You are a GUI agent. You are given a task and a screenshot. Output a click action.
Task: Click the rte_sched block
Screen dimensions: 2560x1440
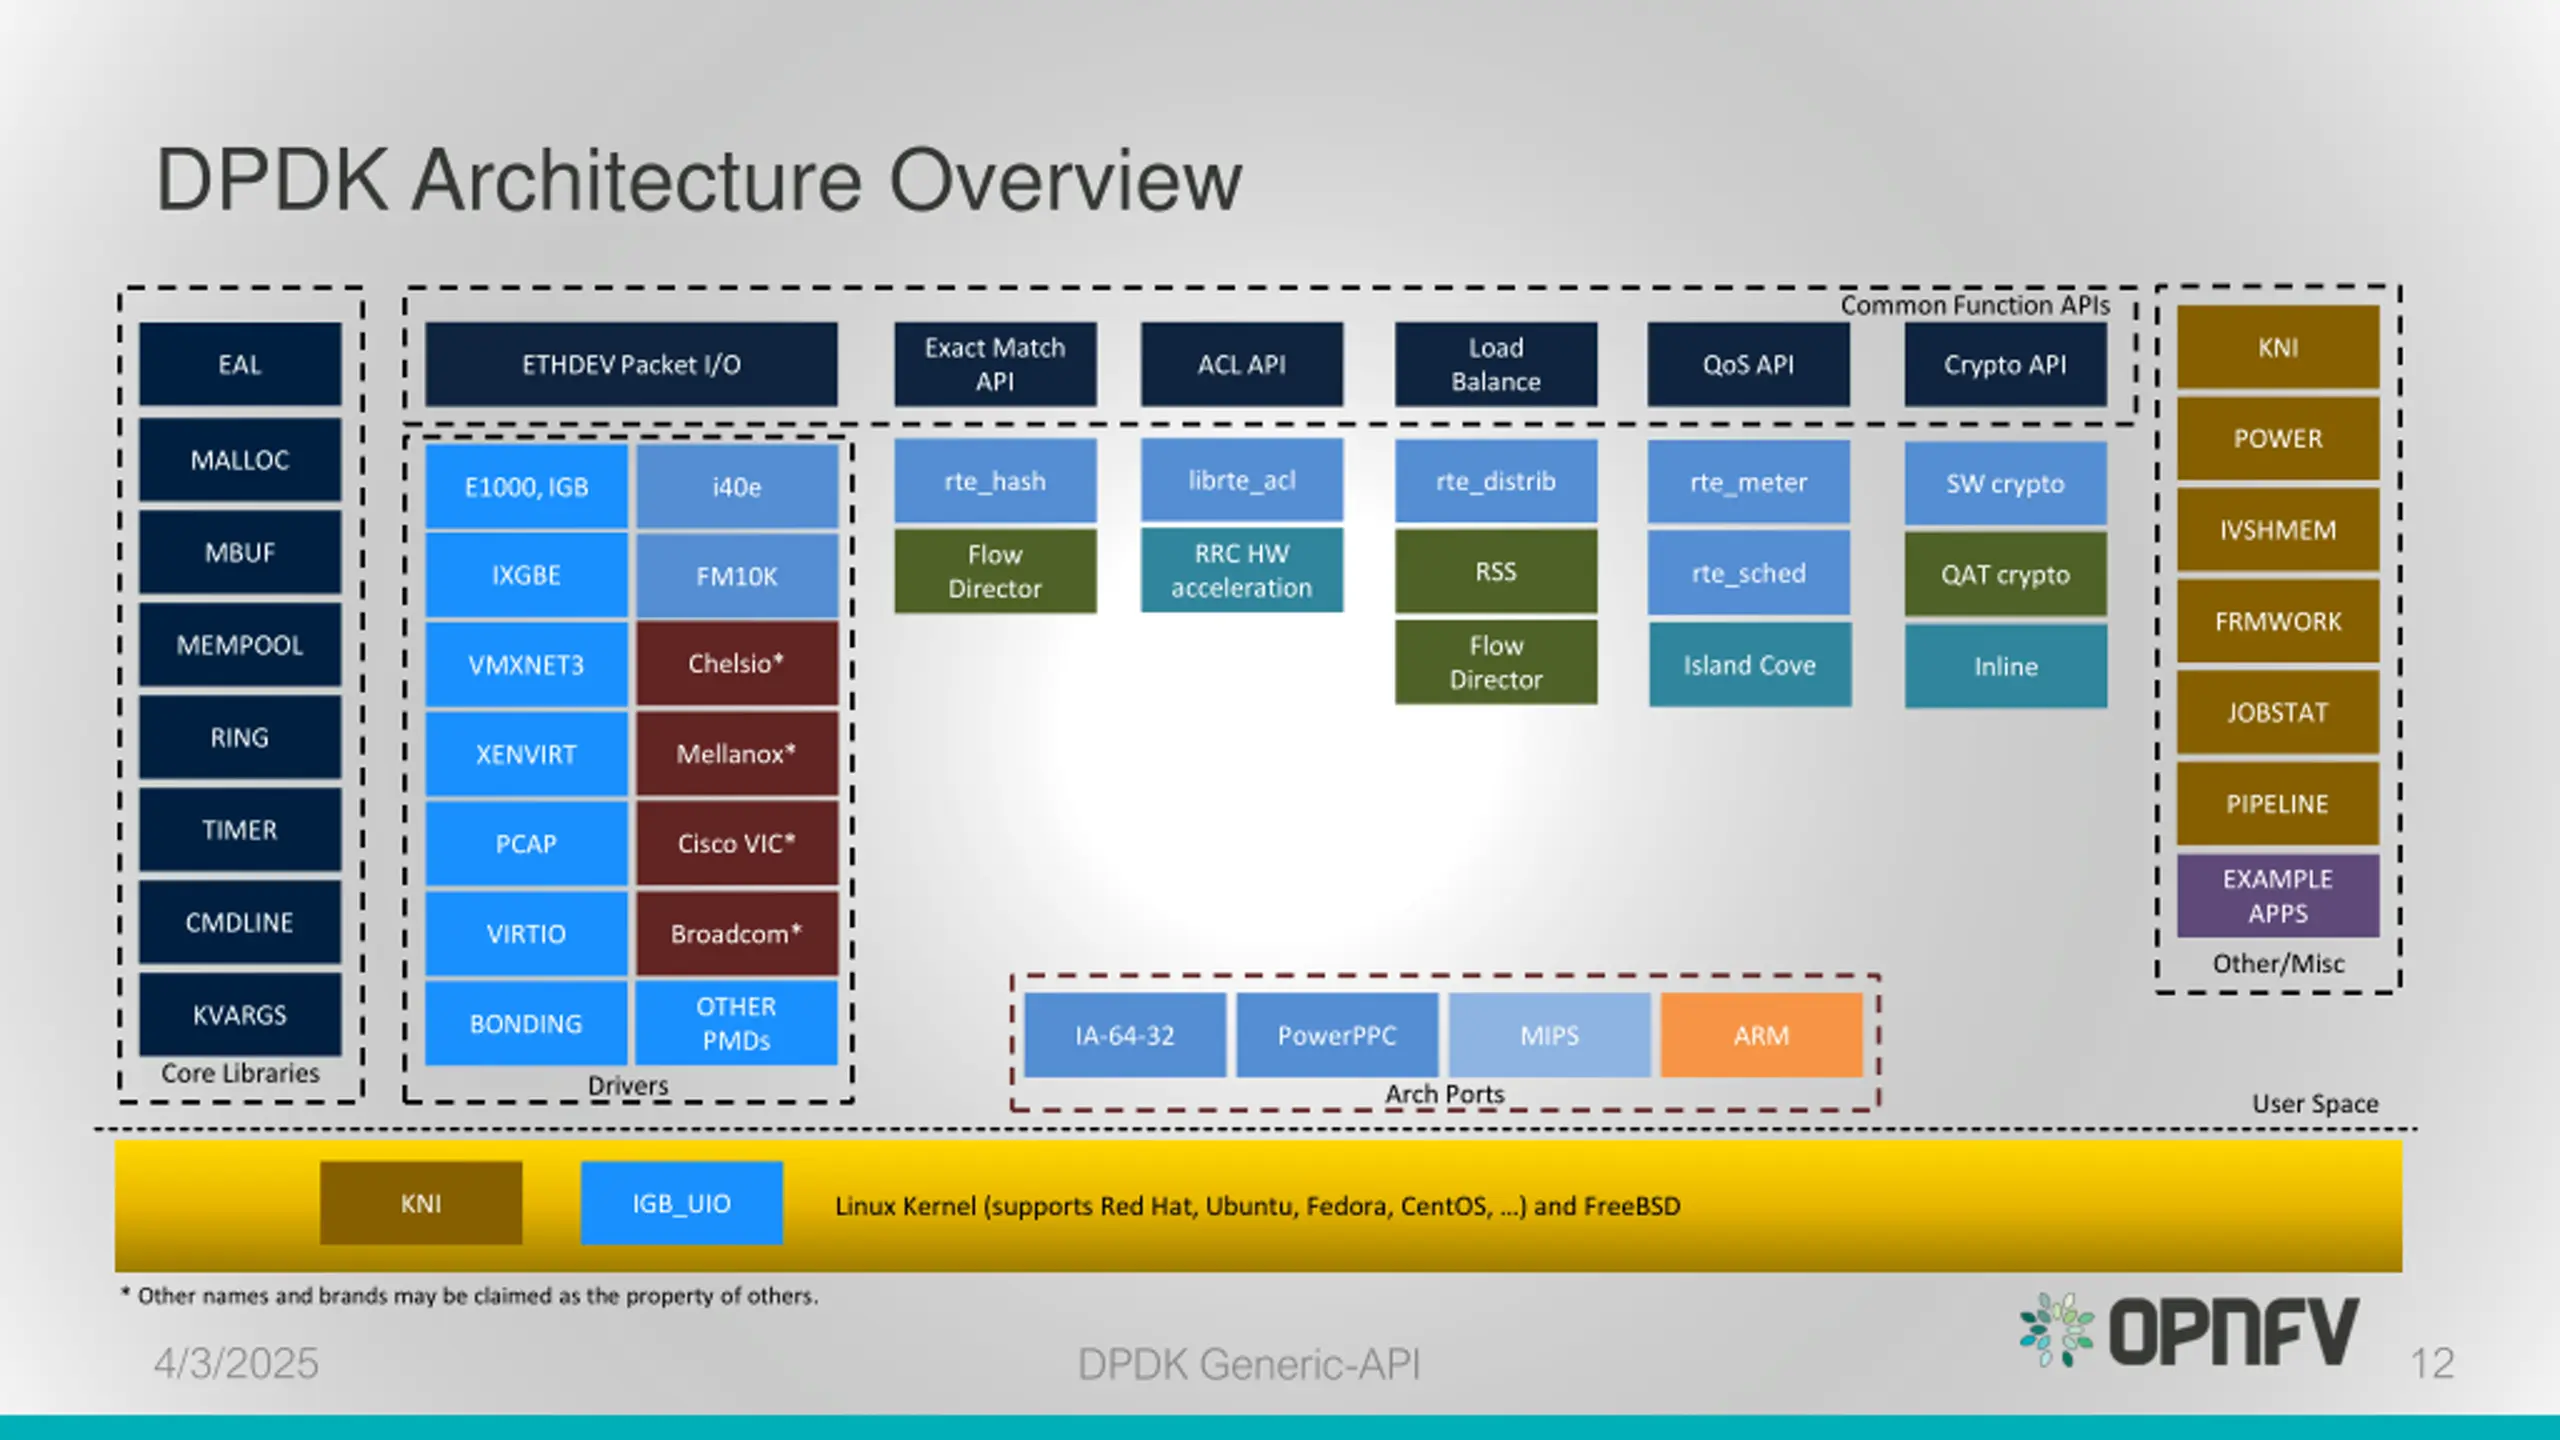(x=1749, y=573)
